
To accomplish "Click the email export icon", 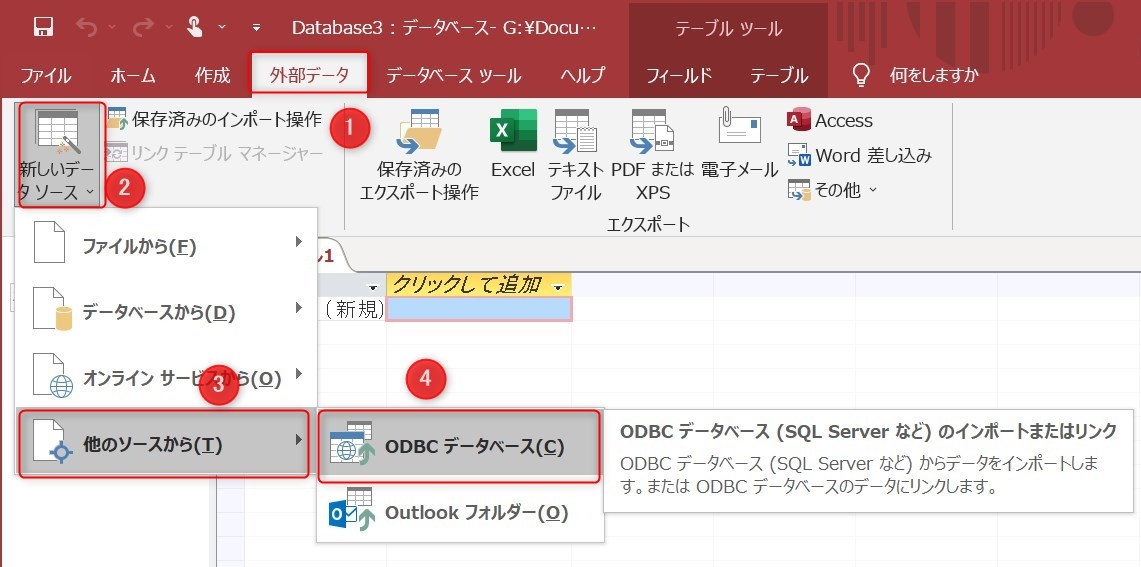I will (739, 146).
